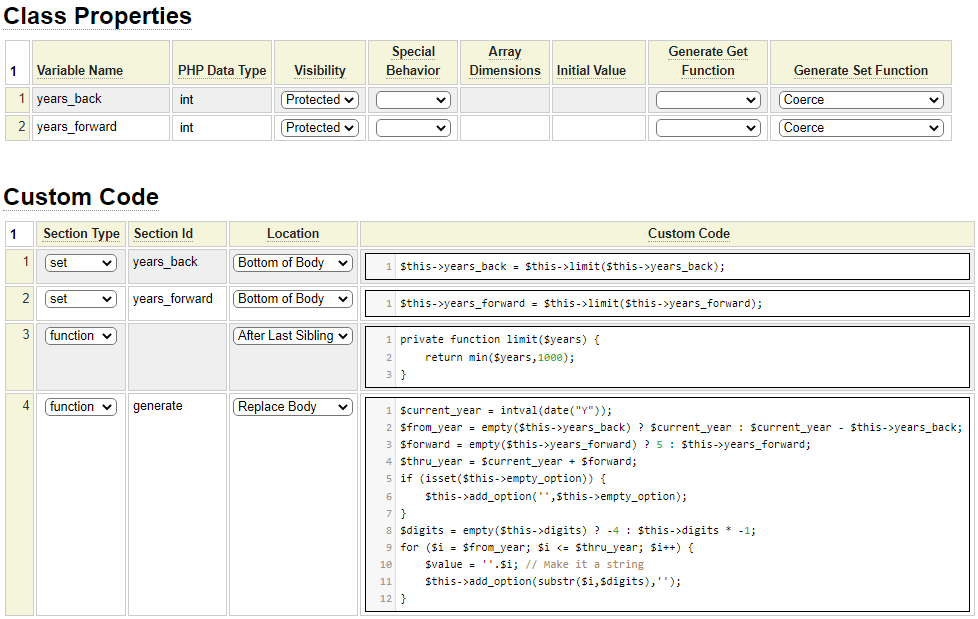Change Coerce set function for years_forward
Screen dimensions: 978x619
(x=860, y=128)
